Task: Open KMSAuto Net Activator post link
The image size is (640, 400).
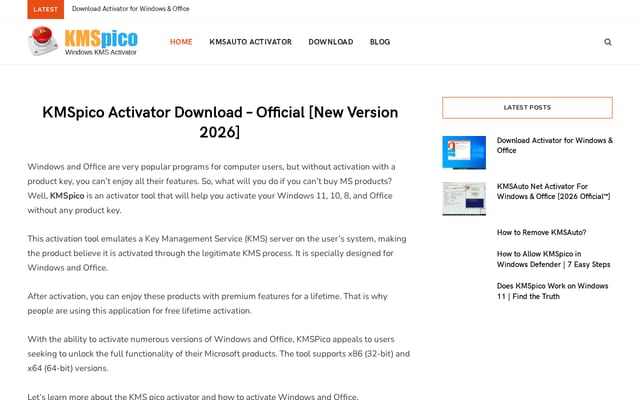Action: (x=553, y=191)
